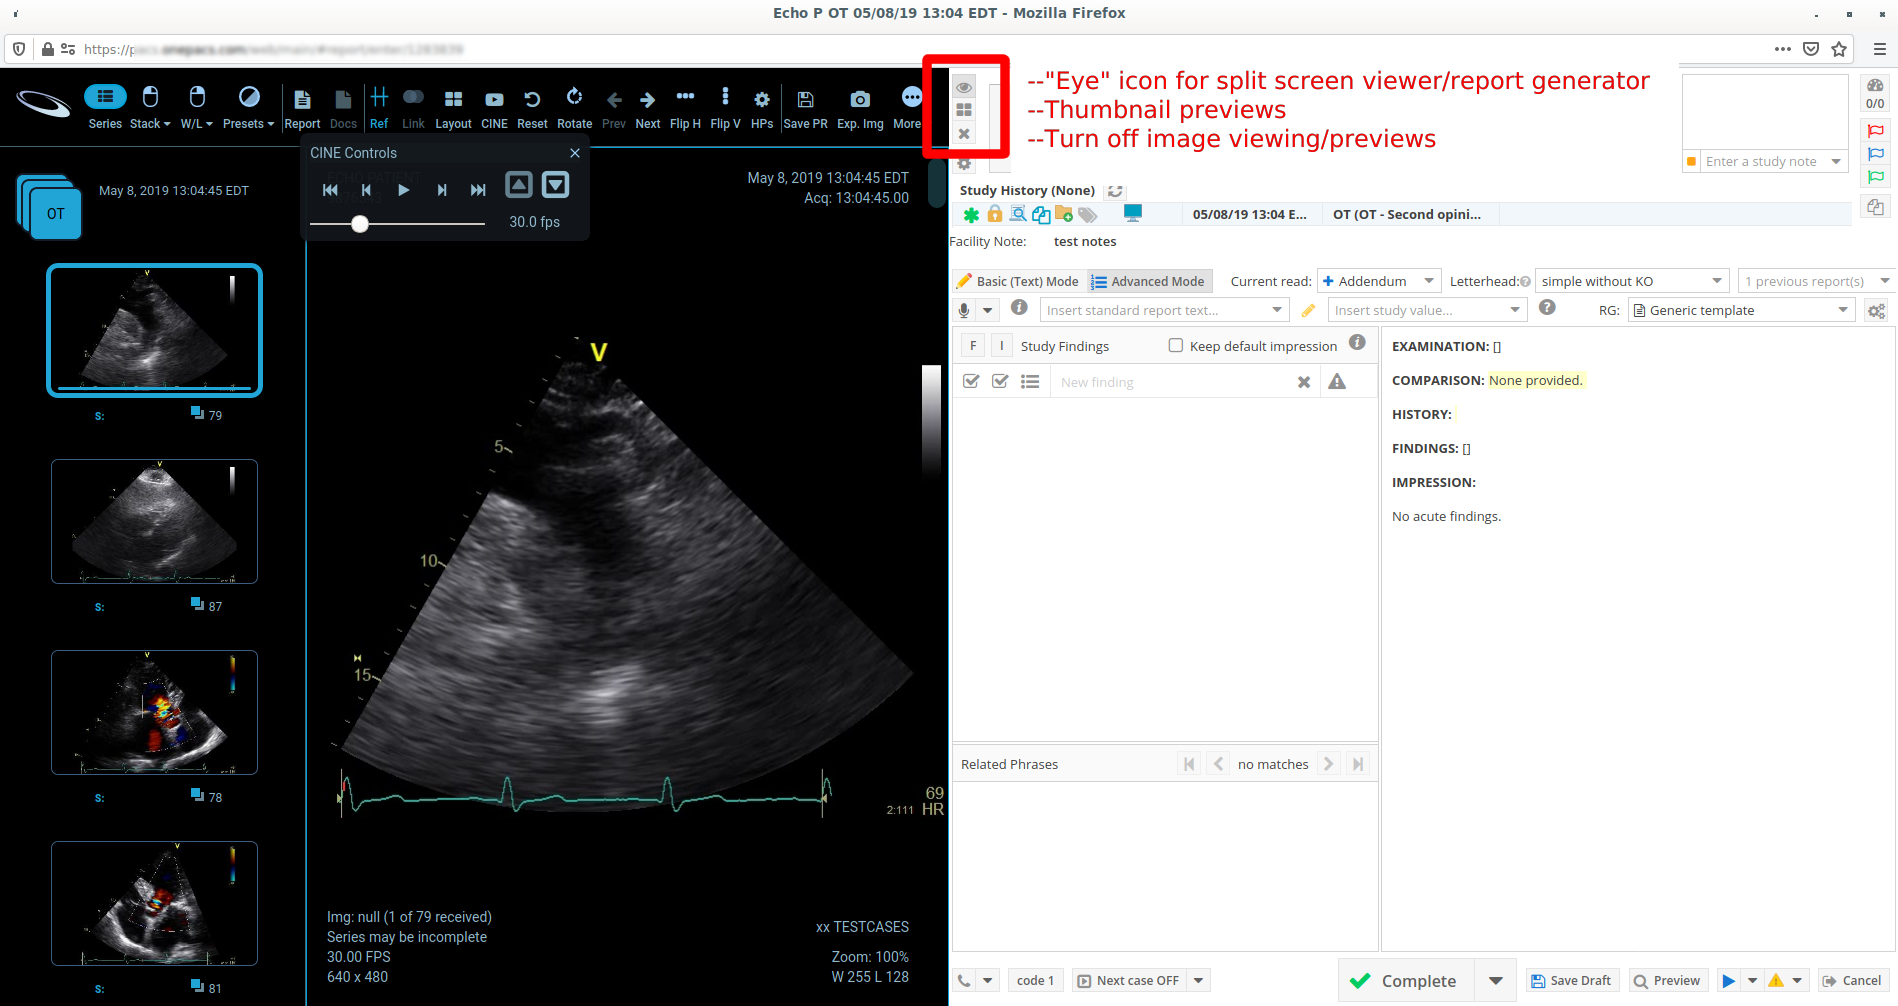Open the Stack mouse tool dropdown

150,107
